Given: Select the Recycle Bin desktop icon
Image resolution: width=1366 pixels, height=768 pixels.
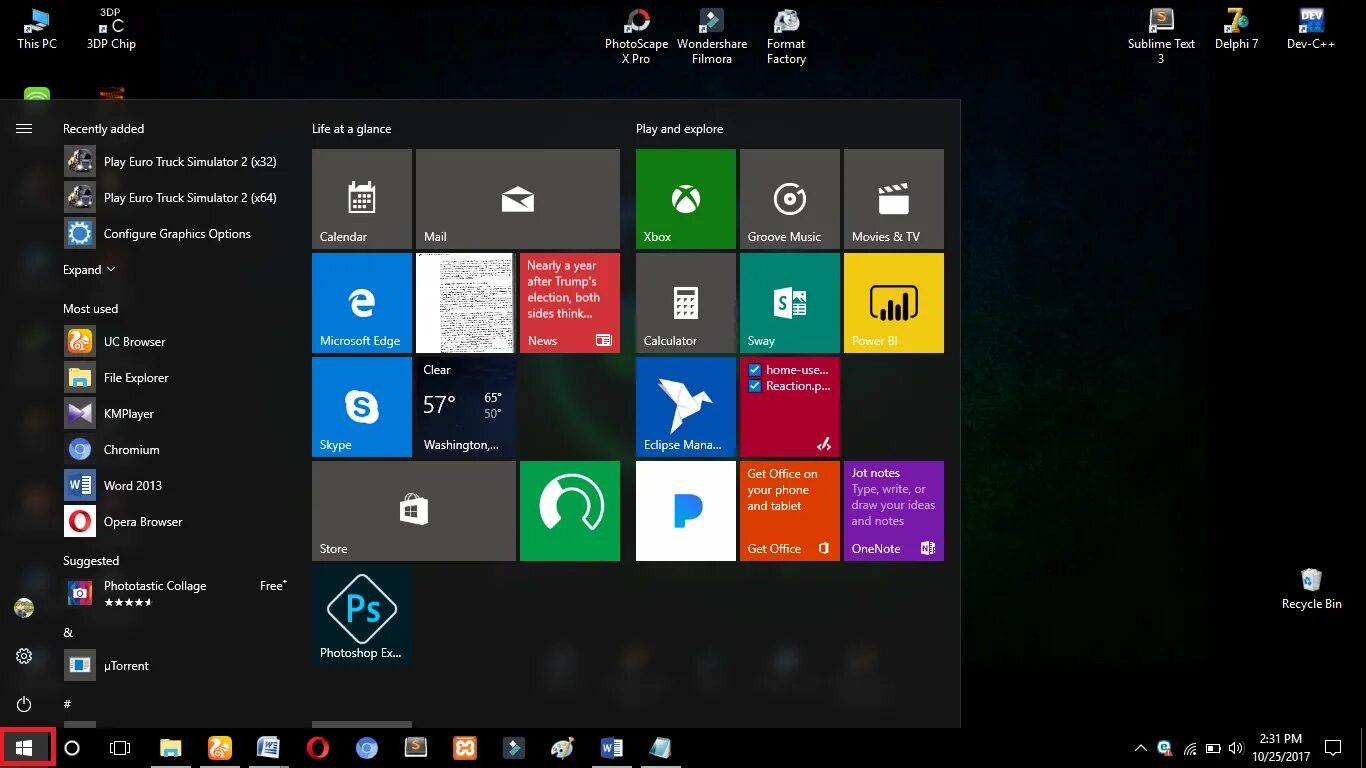Looking at the screenshot, I should pyautogui.click(x=1312, y=589).
